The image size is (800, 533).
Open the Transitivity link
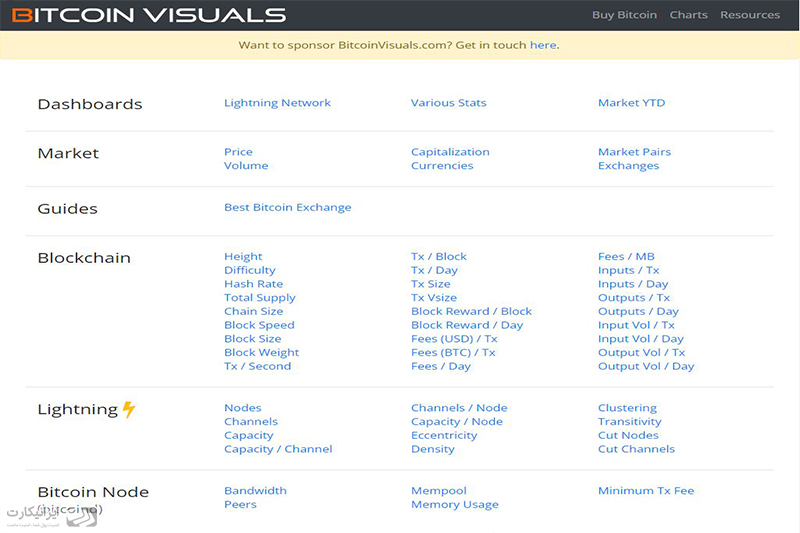point(630,422)
